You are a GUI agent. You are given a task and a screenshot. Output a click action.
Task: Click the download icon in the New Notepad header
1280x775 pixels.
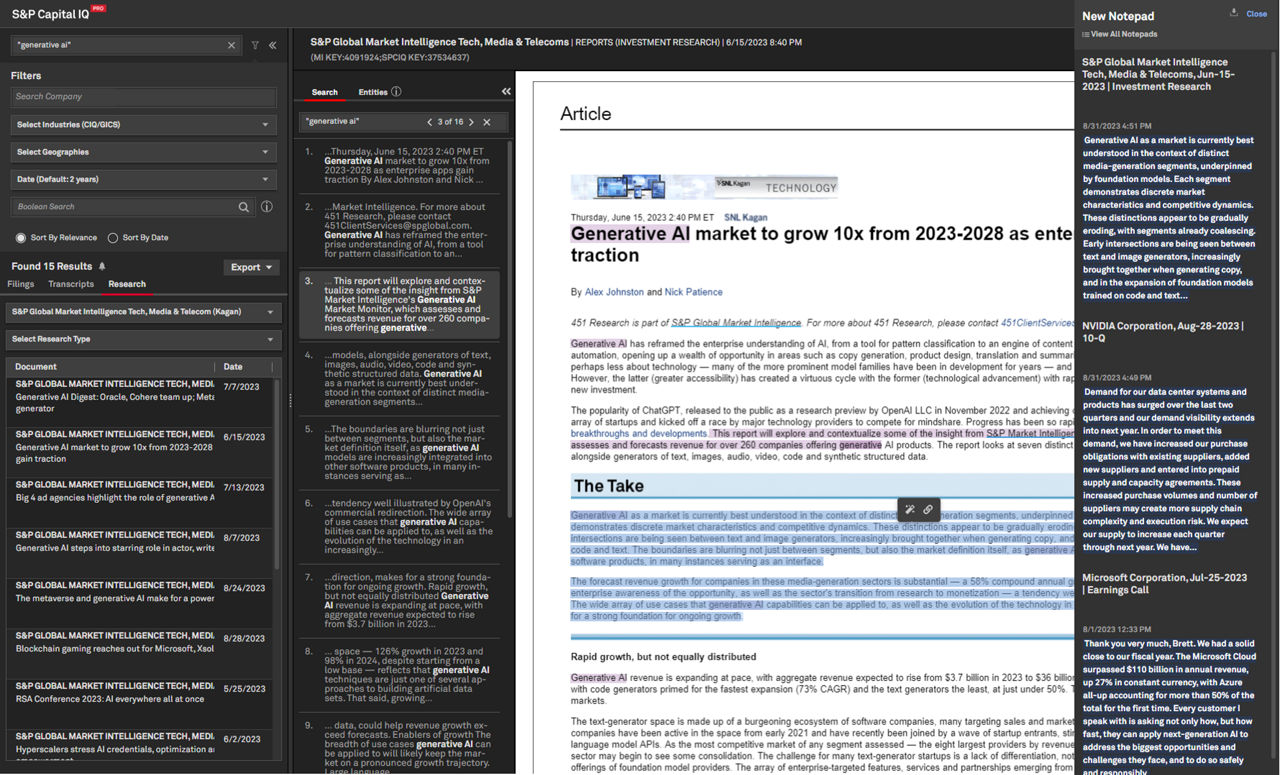pyautogui.click(x=1233, y=14)
